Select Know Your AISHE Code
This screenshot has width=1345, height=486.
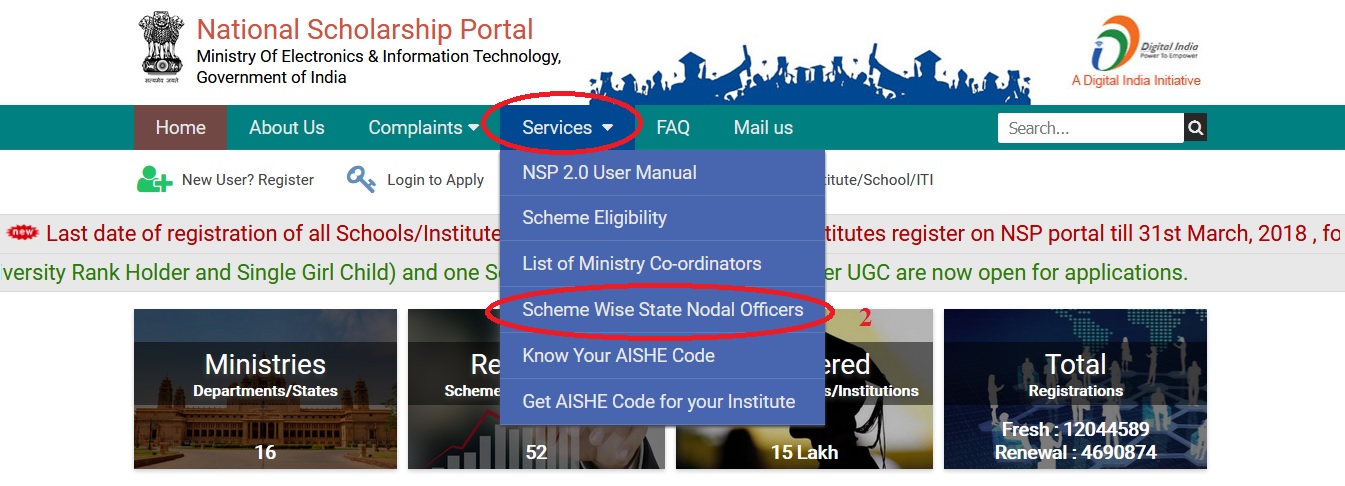pos(662,356)
